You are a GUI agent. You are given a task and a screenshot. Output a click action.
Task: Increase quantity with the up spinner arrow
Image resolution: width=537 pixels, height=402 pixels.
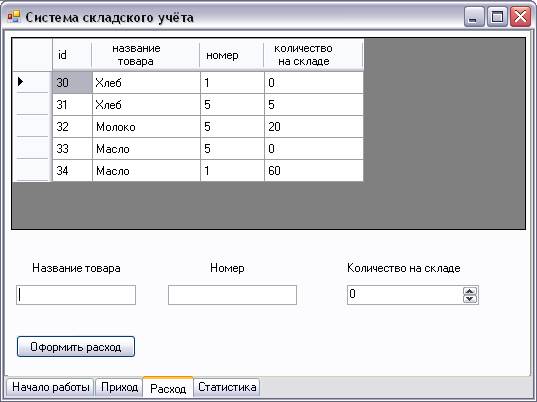click(x=470, y=291)
